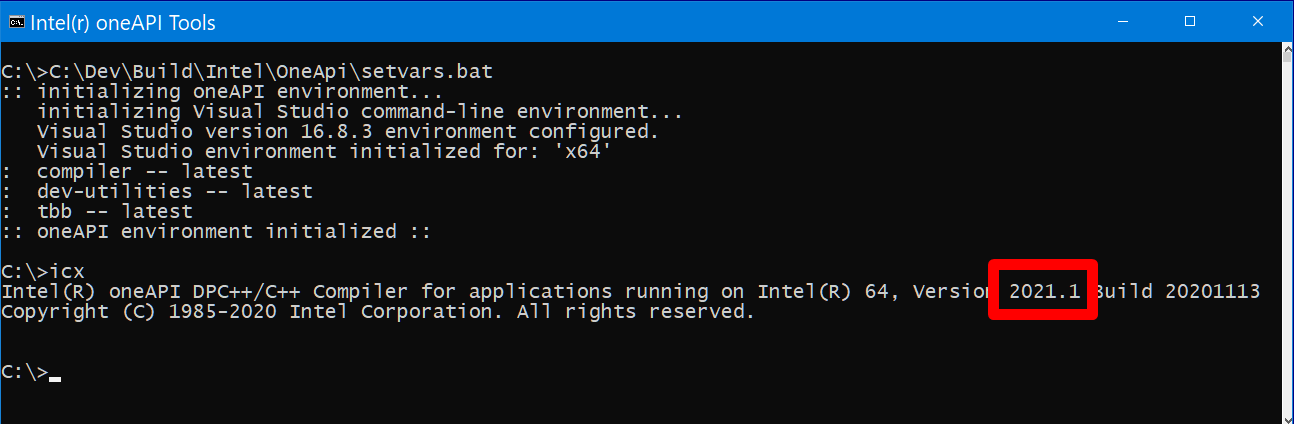Click the blinking cursor at the last prompt

click(55, 378)
